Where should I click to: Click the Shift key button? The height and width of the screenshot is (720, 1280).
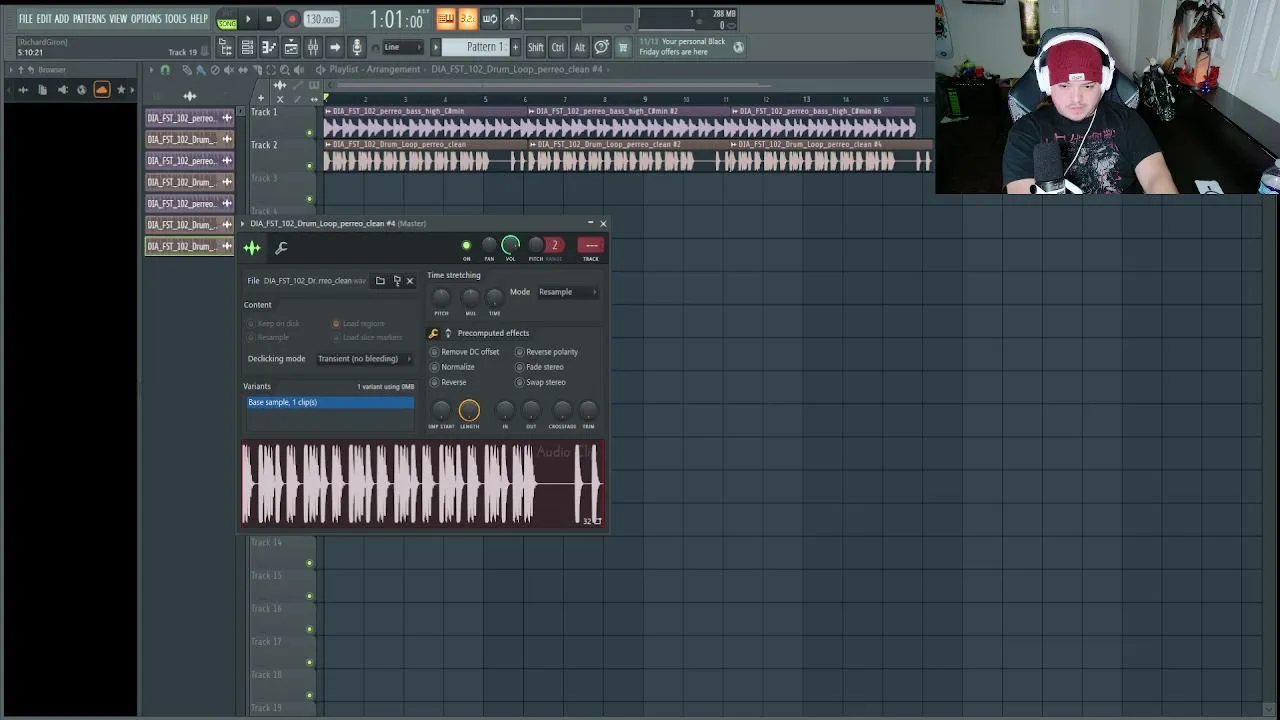click(x=536, y=47)
